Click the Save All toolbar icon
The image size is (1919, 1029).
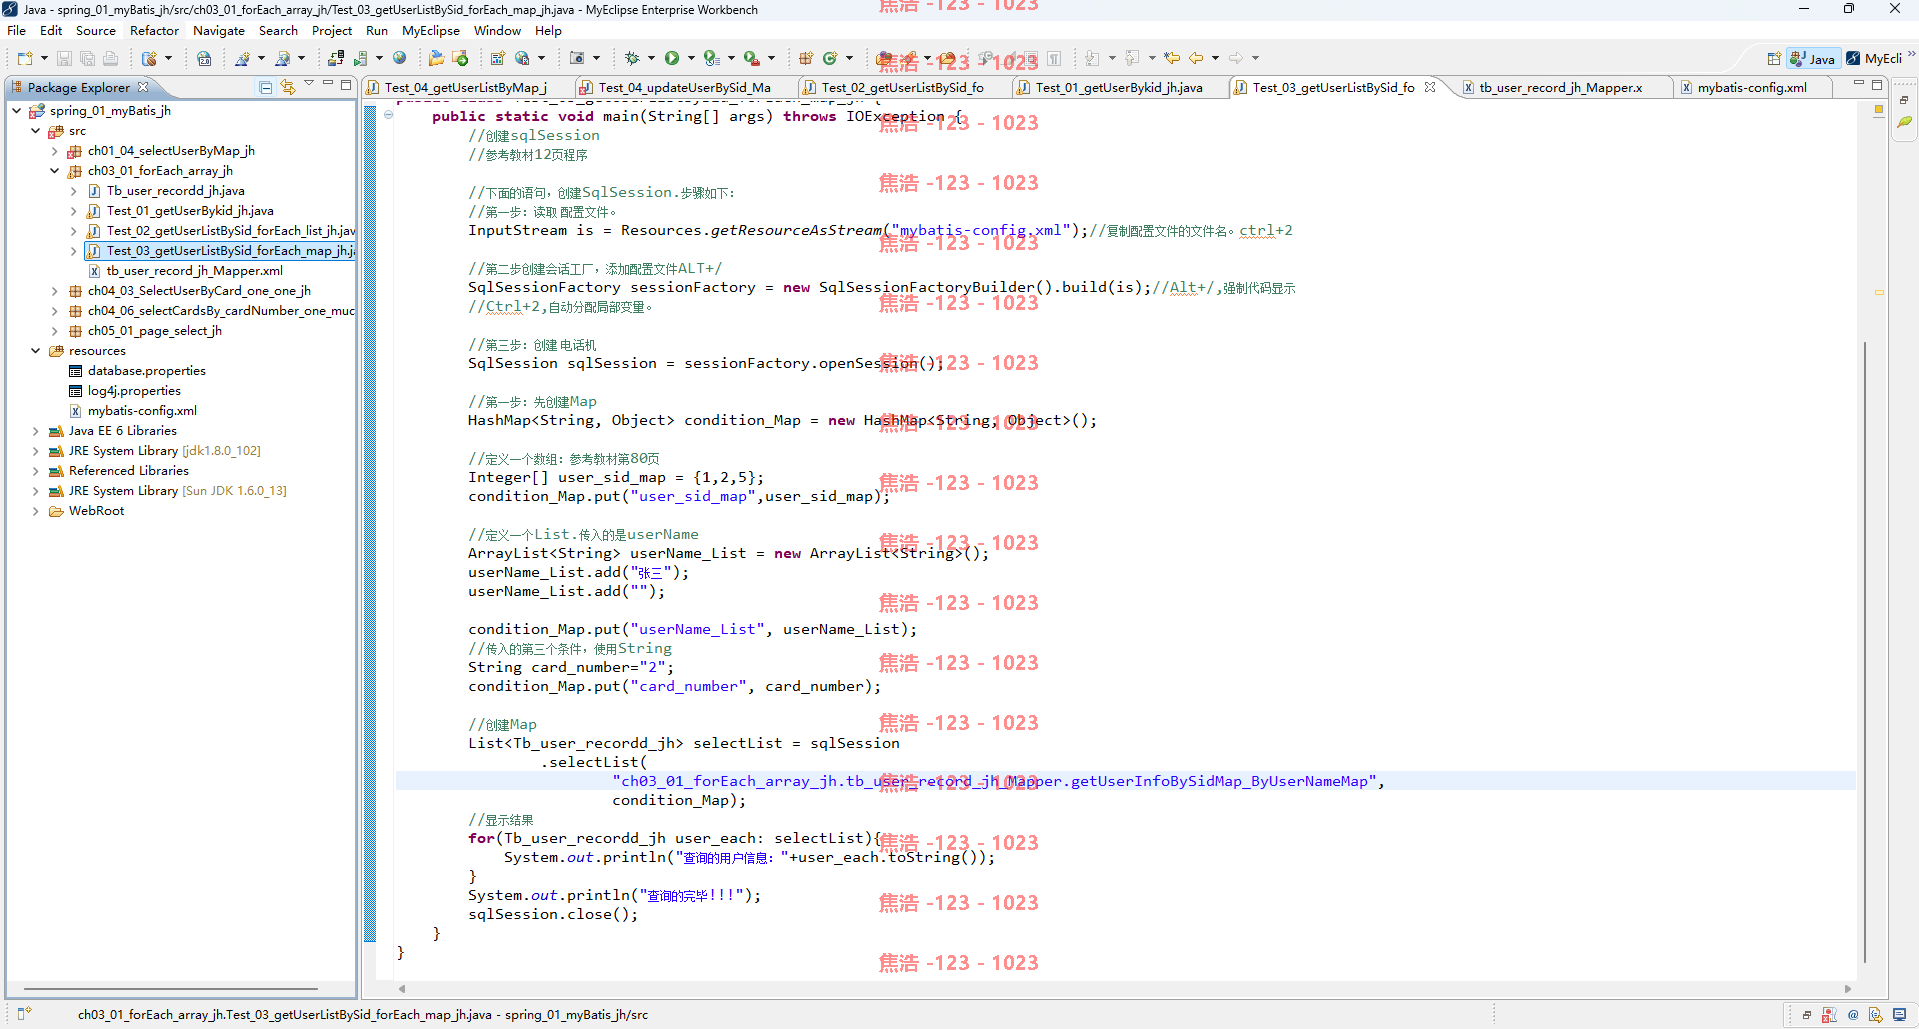pos(87,59)
